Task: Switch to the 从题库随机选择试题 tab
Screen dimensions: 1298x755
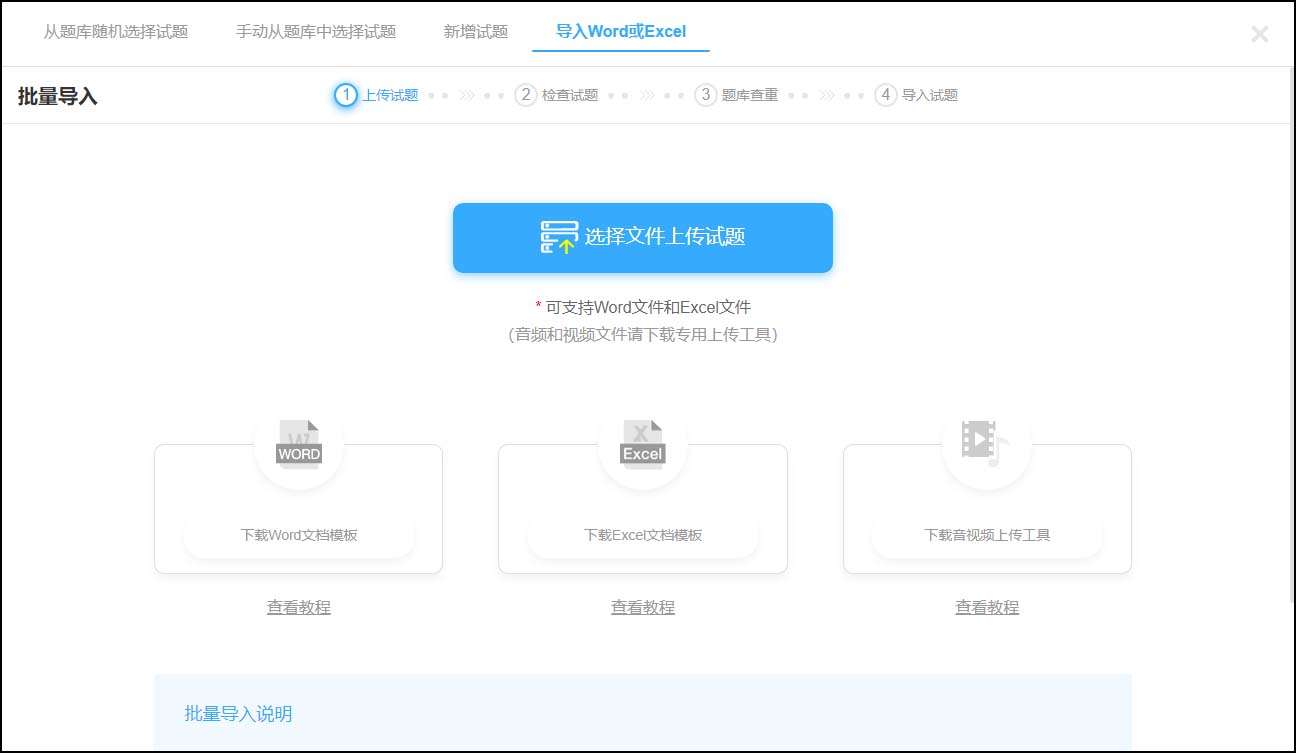Action: [x=116, y=31]
